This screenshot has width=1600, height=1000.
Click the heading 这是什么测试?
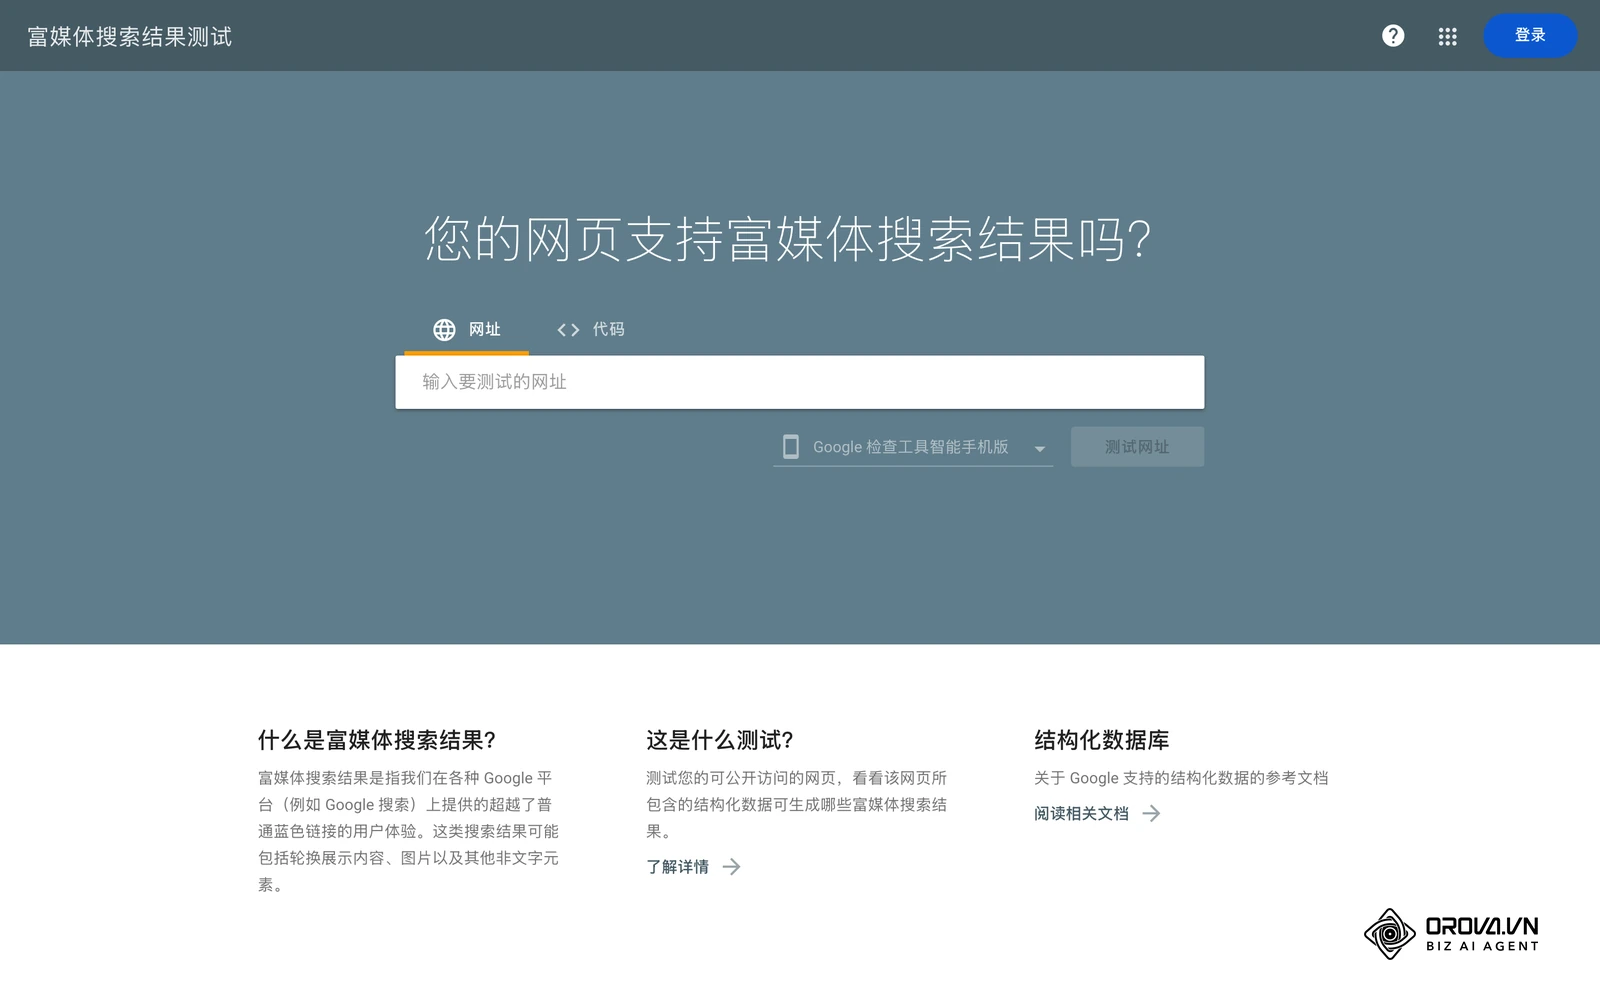720,740
